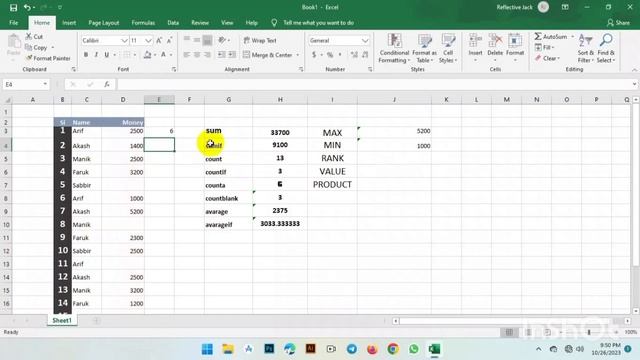Open Google Chrome from taskbar
This screenshot has height=360, width=640.
(x=393, y=349)
